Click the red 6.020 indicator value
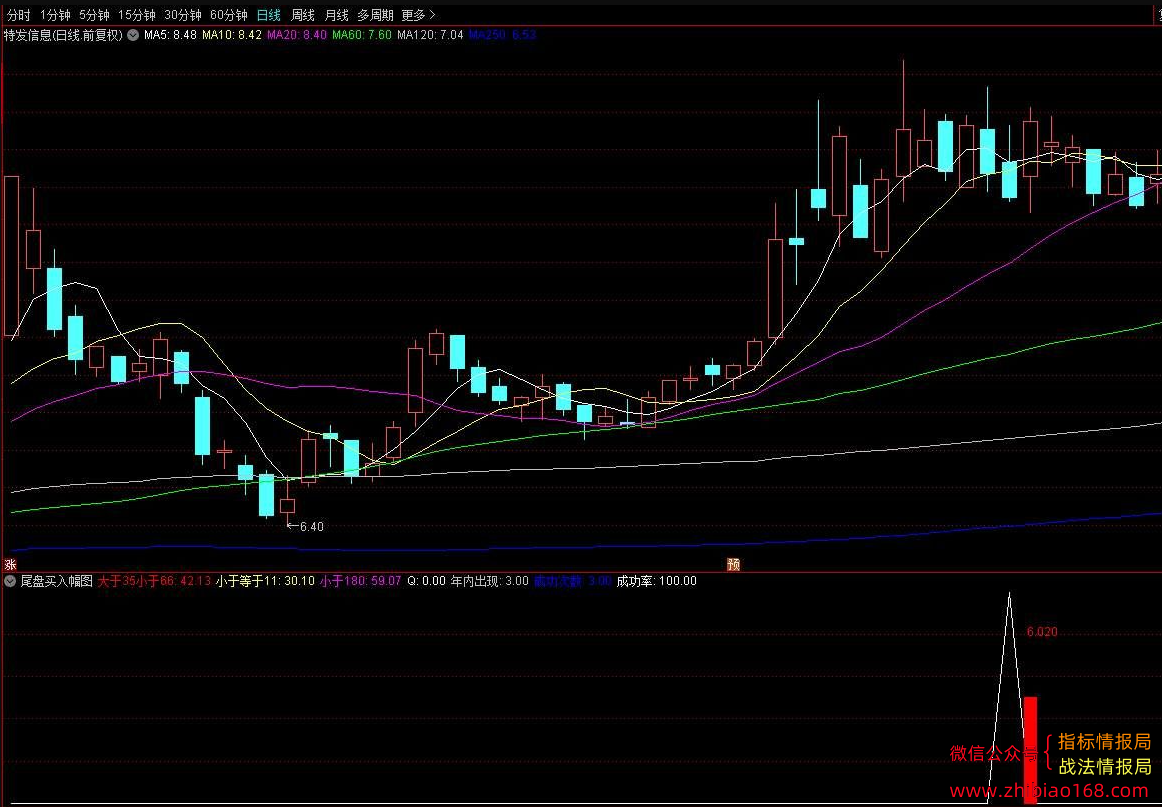This screenshot has width=1162, height=807. [1042, 632]
